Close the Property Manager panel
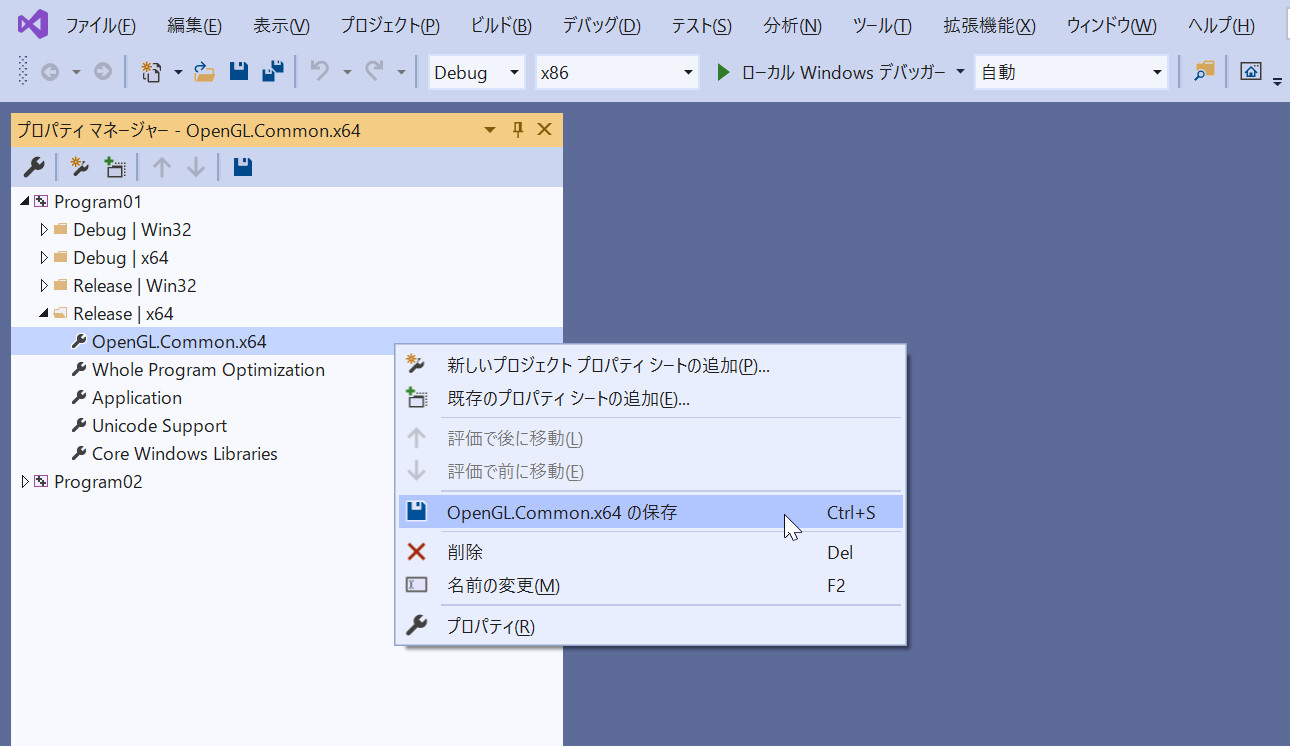This screenshot has width=1290, height=746. coord(545,130)
